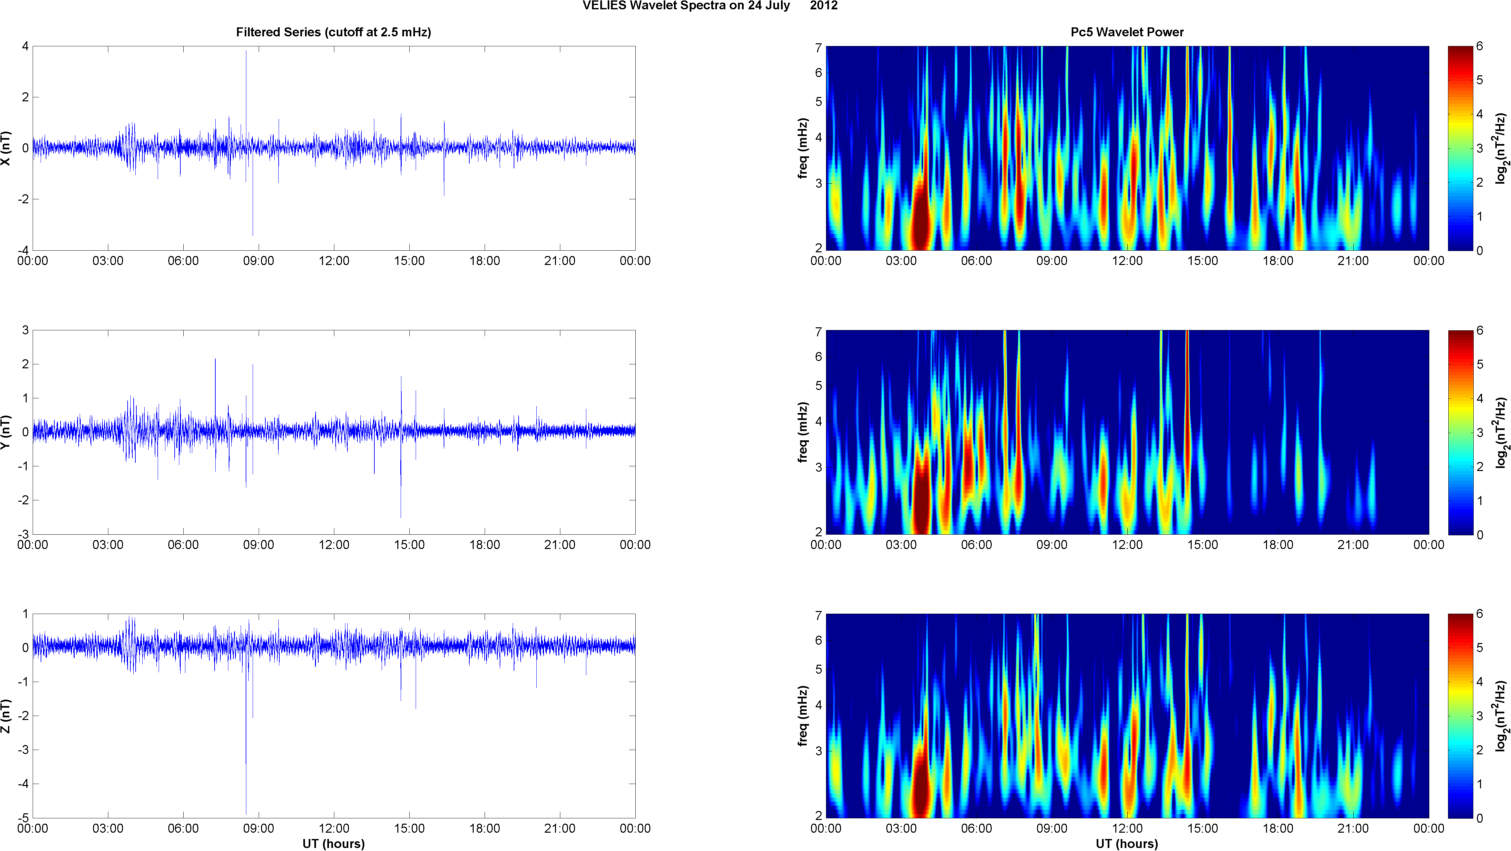1511x851 pixels.
Task: Click the "7" frequency tick of the top spectrogram
Action: pos(818,47)
